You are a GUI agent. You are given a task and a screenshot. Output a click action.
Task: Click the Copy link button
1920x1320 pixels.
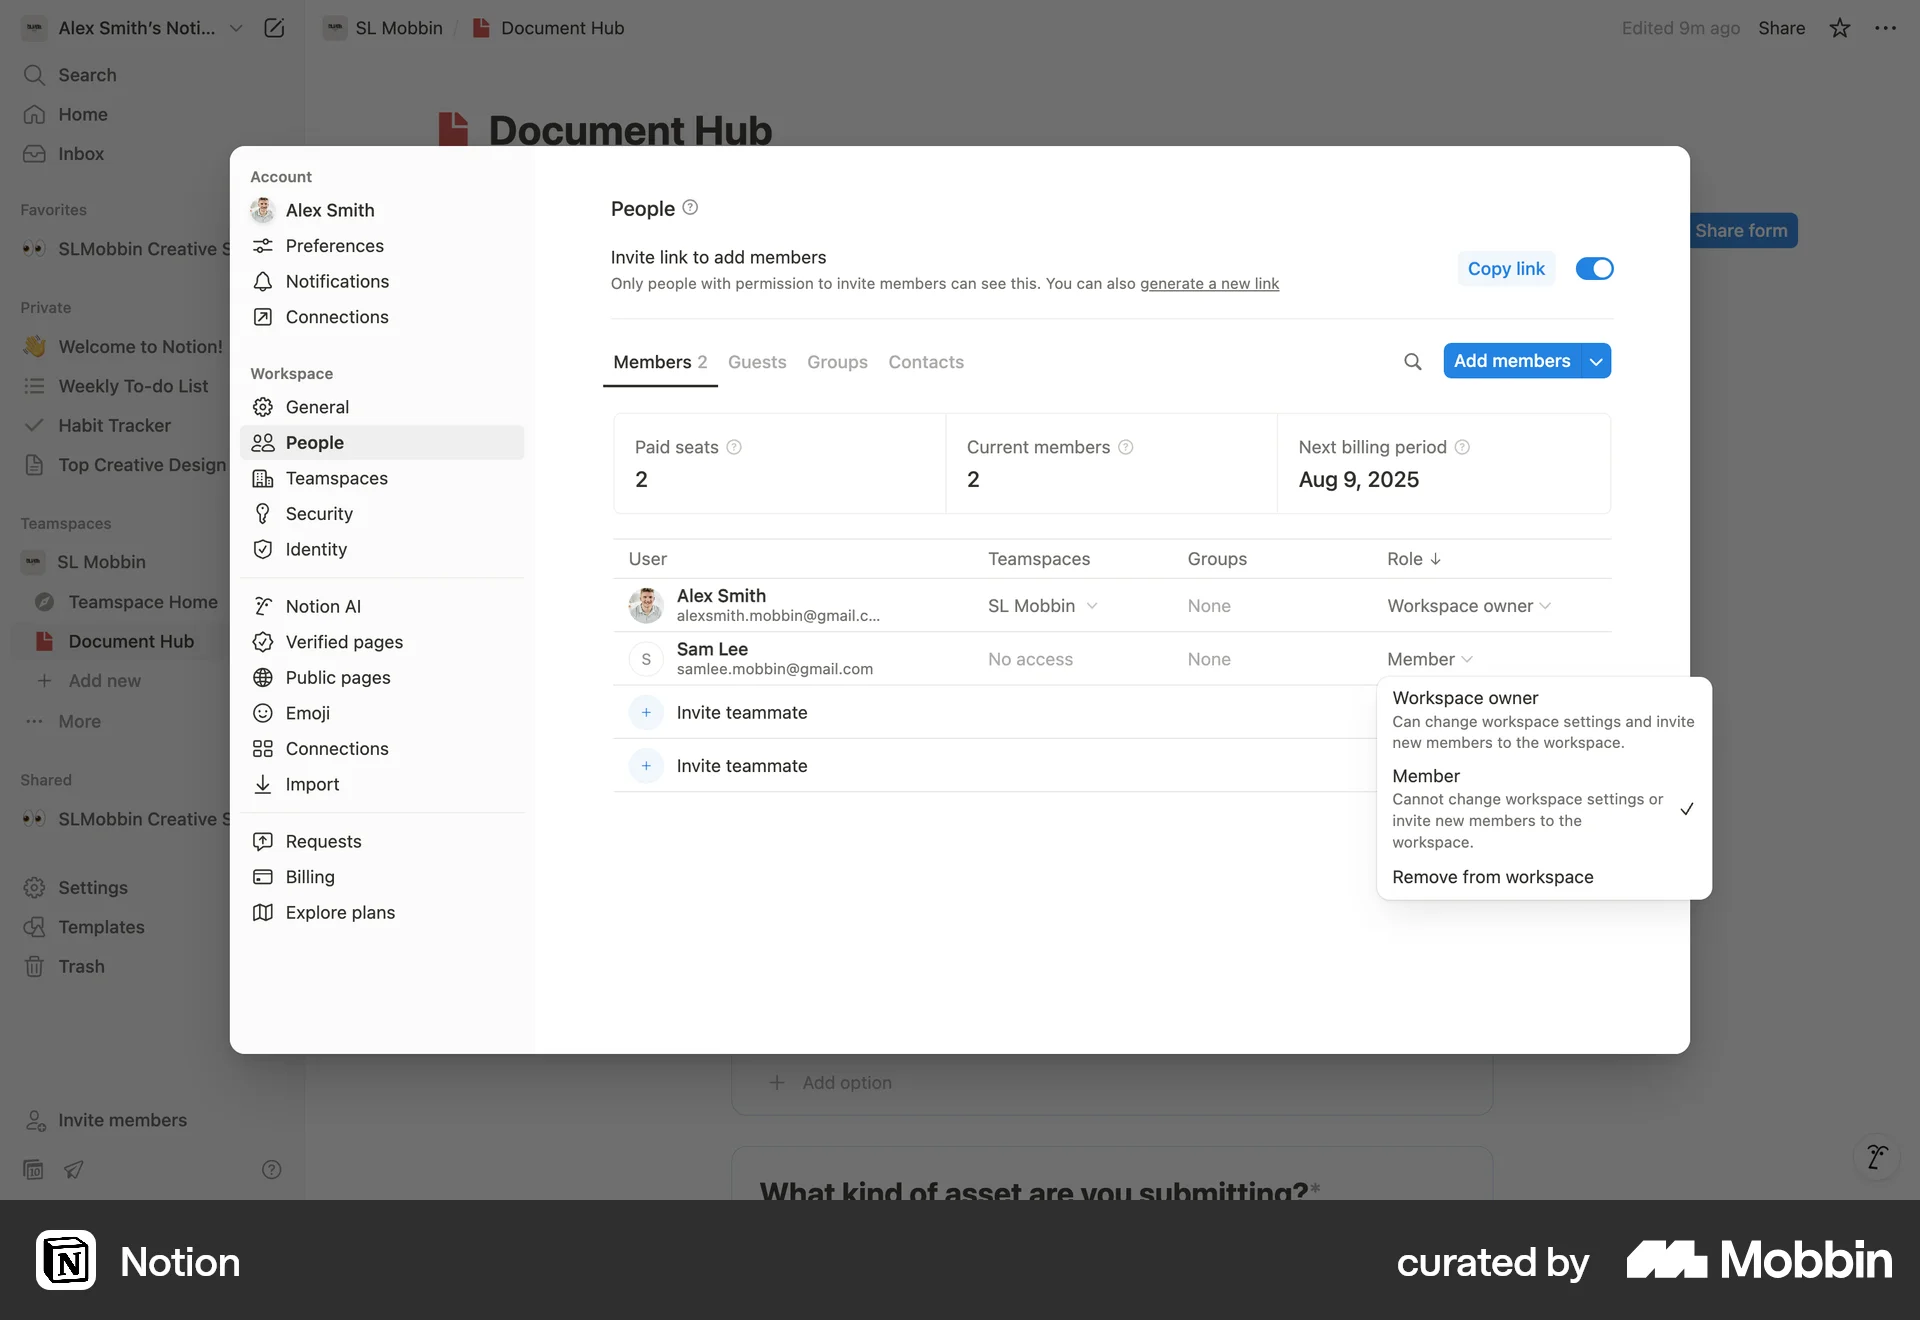[x=1506, y=268]
